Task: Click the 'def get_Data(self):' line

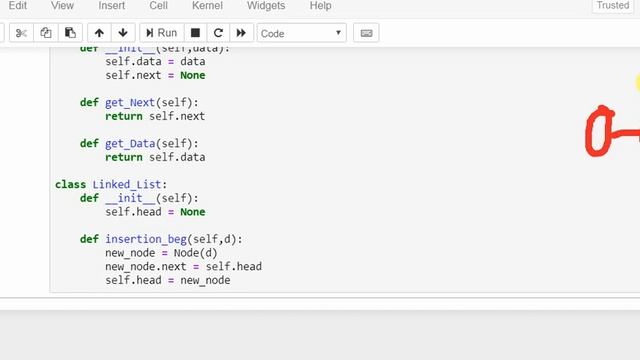Action: 139,144
